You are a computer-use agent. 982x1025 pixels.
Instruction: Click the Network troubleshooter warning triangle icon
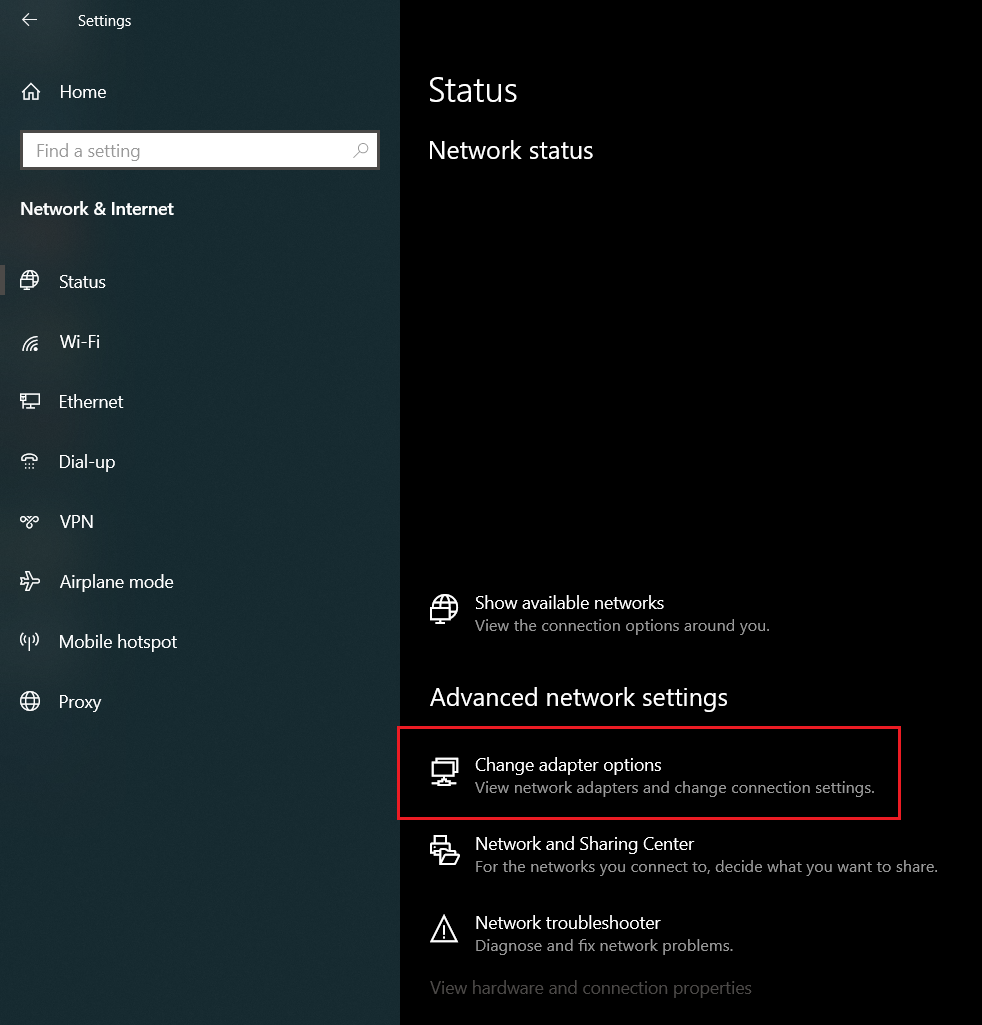tap(444, 930)
